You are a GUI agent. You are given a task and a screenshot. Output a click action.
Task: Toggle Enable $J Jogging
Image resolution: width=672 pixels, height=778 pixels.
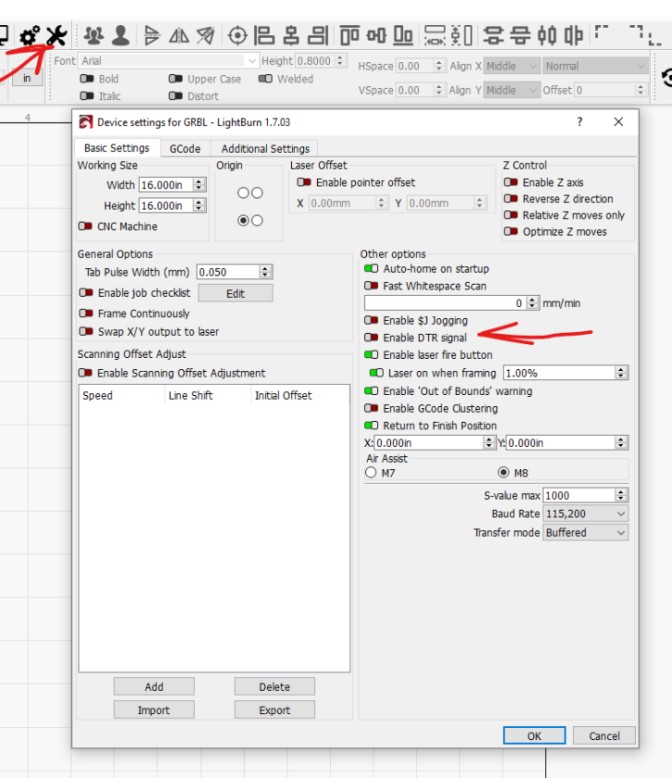tap(371, 321)
